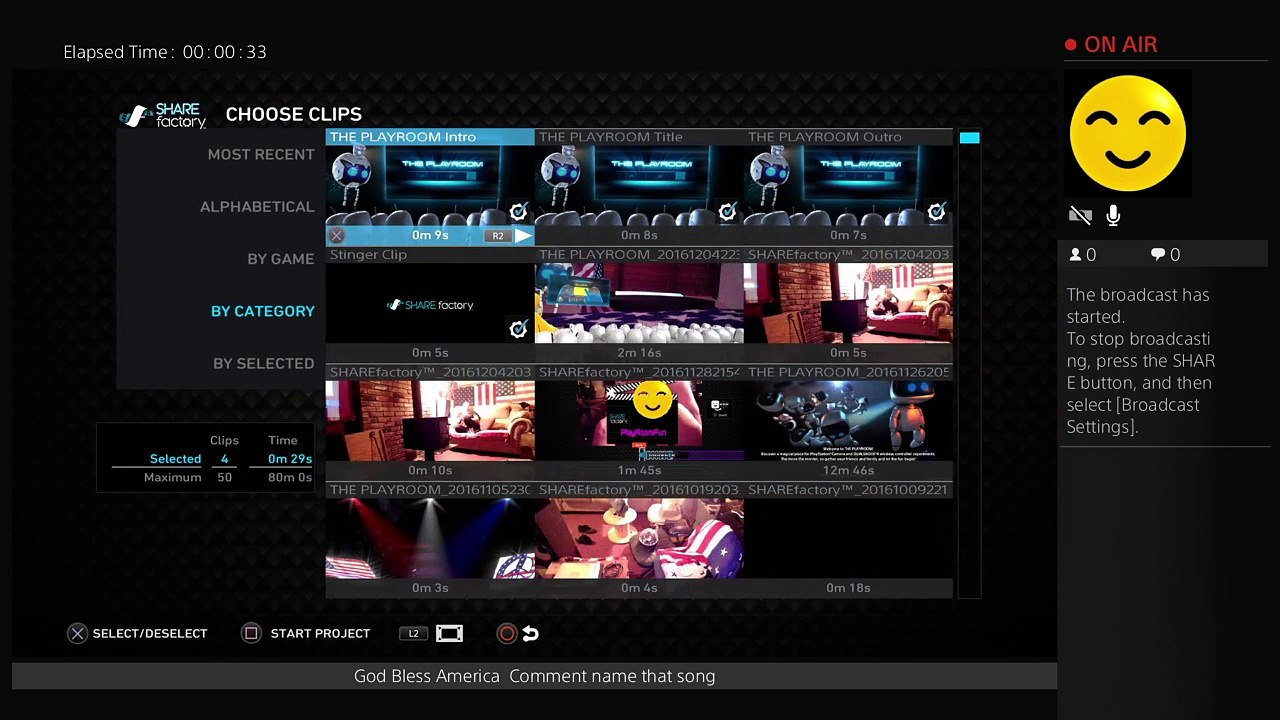The width and height of the screenshot is (1280, 720).
Task: Select THE PLAYROOM Outro clip thumbnail
Action: pos(848,186)
